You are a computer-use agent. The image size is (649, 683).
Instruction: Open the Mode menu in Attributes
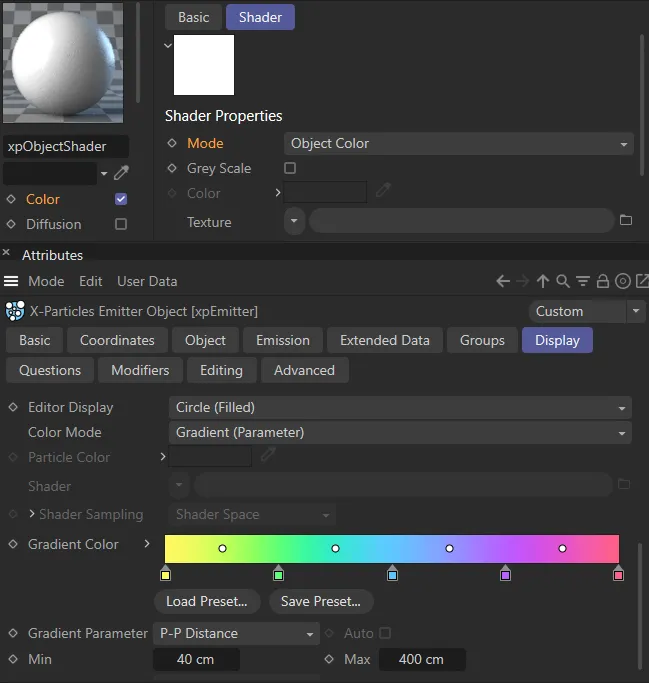click(x=46, y=281)
